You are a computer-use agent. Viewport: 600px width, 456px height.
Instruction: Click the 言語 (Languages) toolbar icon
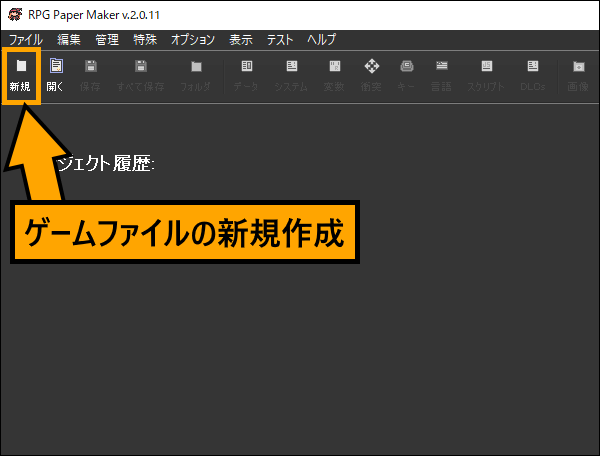pyautogui.click(x=442, y=75)
